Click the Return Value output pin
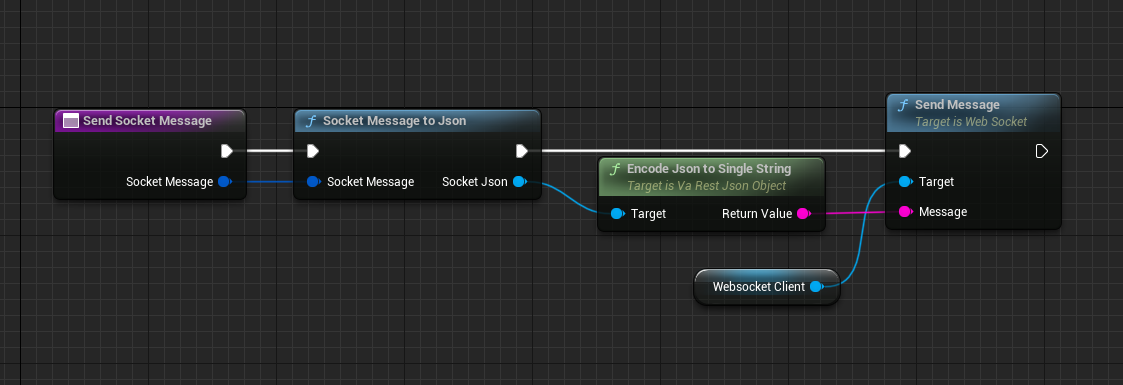The width and height of the screenshot is (1123, 385). pos(804,213)
